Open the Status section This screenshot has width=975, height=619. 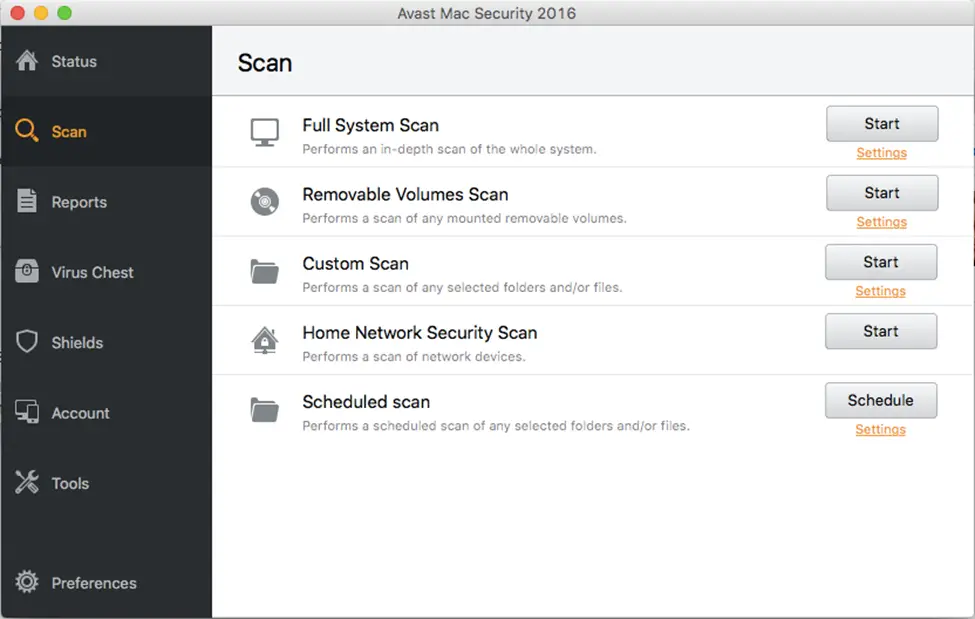(x=106, y=61)
